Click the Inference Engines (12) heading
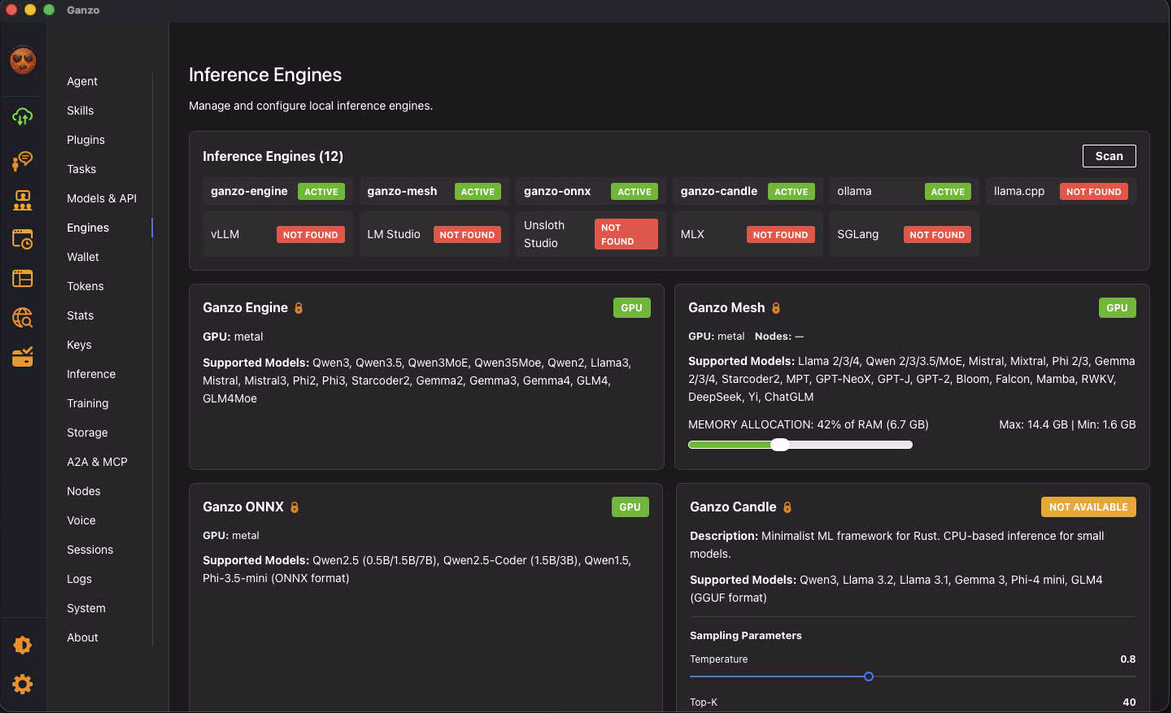The width and height of the screenshot is (1171, 713). [x=273, y=156]
